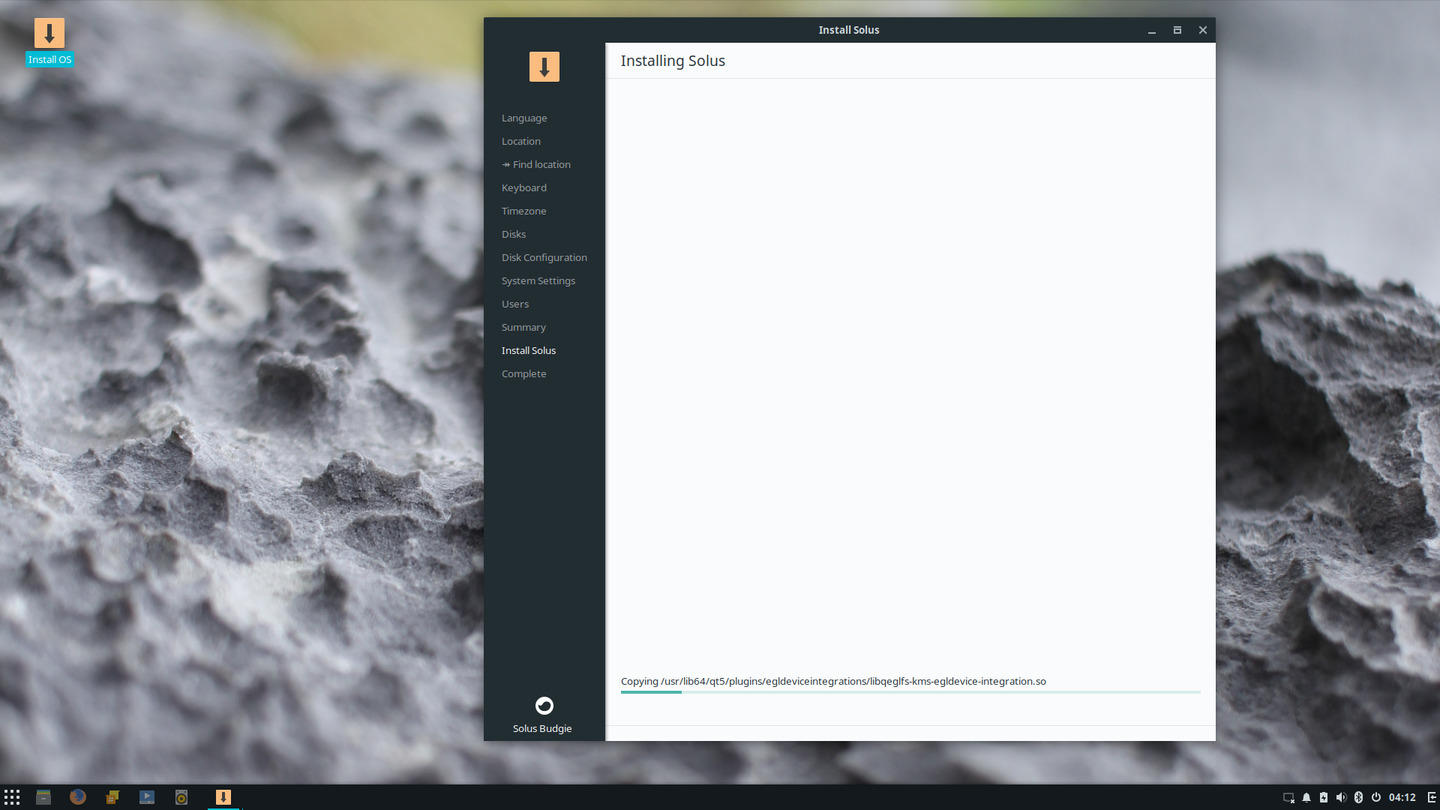This screenshot has height=810, width=1440.
Task: Open the Budgie applications menu grid
Action: click(x=12, y=797)
